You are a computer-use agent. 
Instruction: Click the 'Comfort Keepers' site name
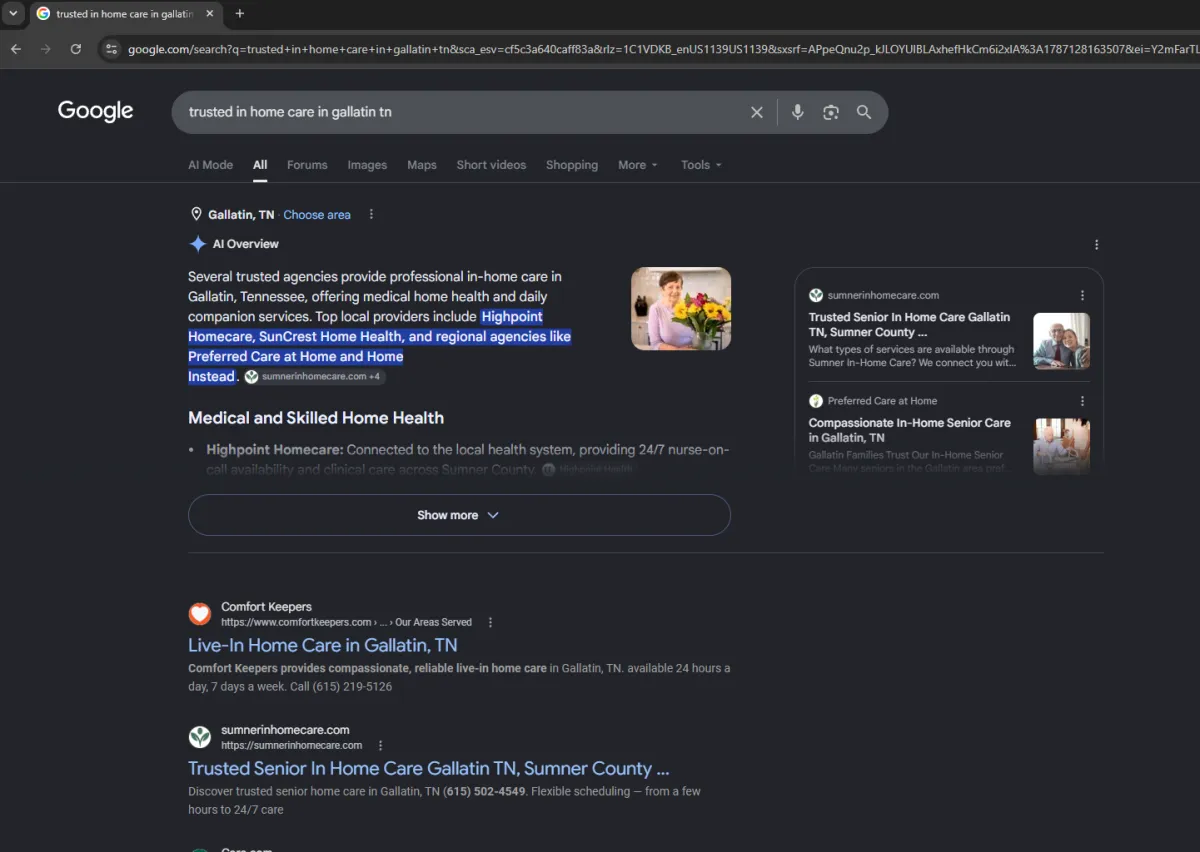pyautogui.click(x=266, y=606)
